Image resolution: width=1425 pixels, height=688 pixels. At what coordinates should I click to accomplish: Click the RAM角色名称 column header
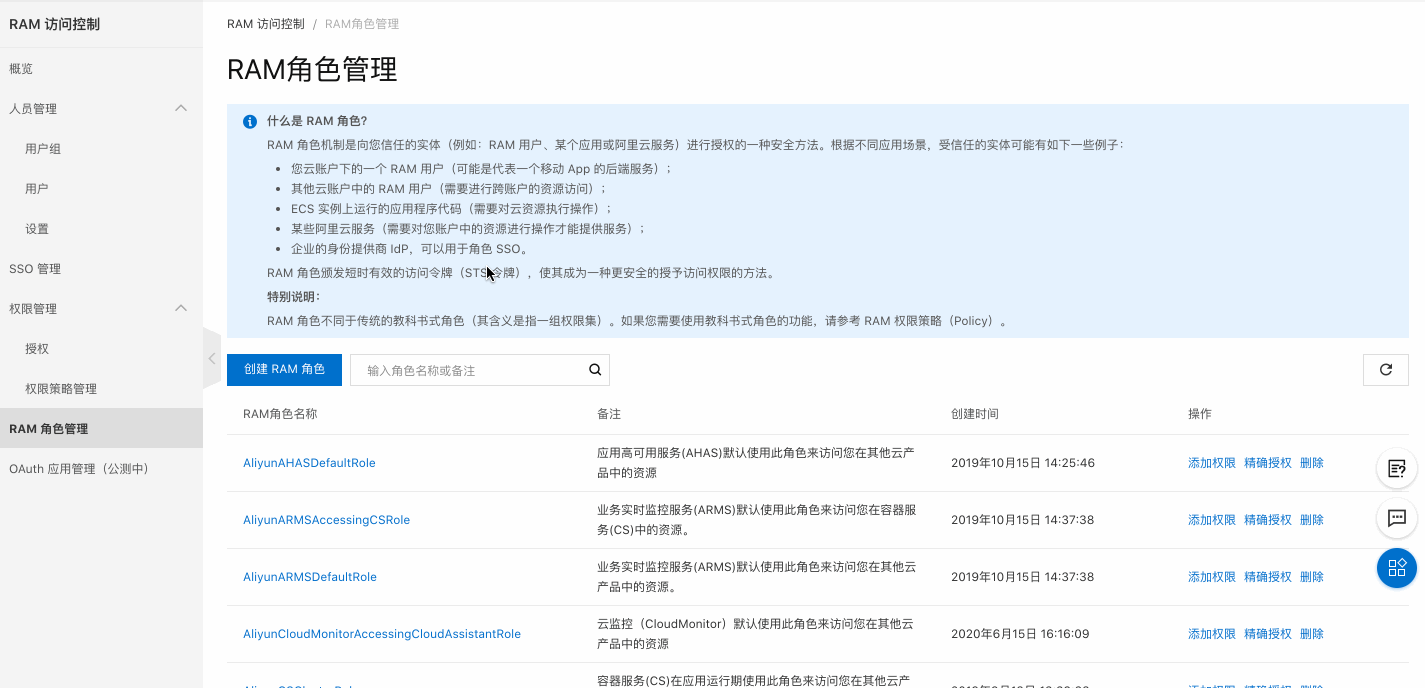[280, 414]
